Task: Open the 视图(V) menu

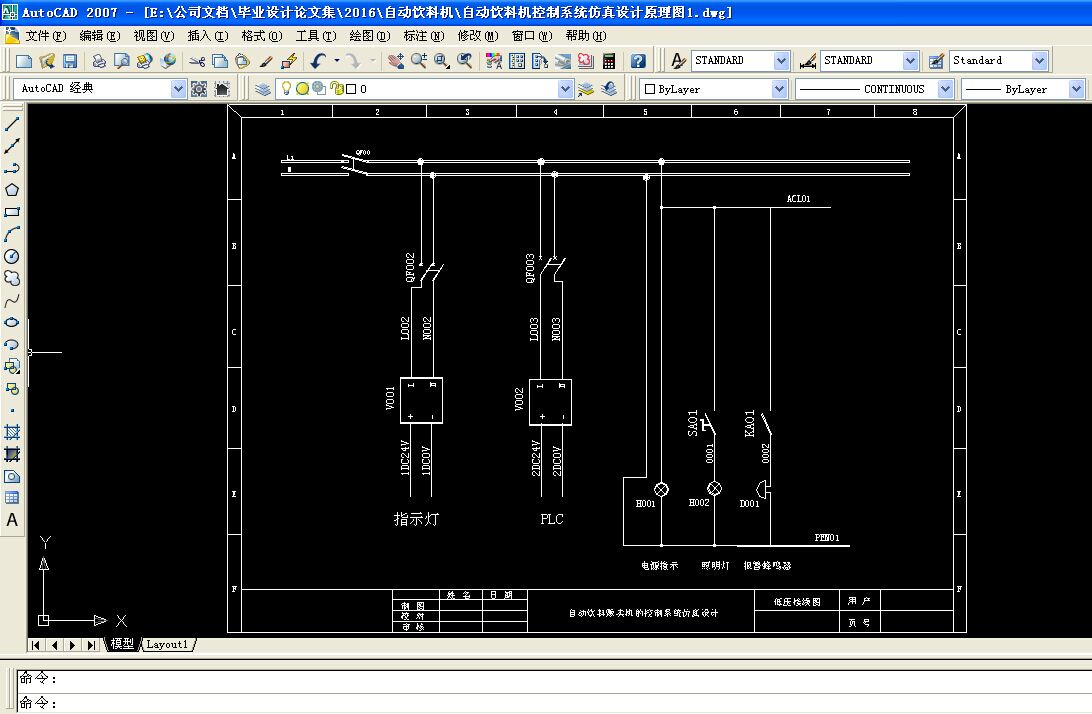Action: (x=153, y=36)
